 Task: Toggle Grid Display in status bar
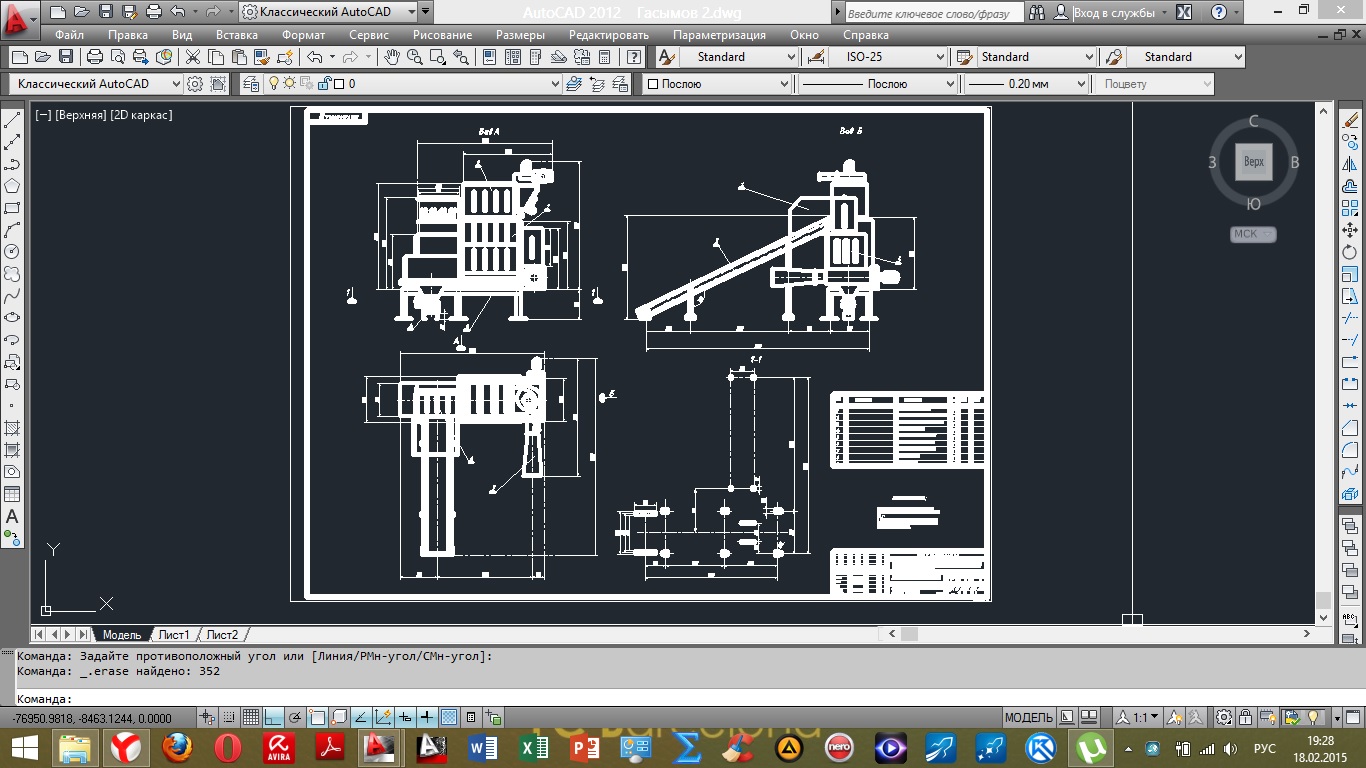pyautogui.click(x=251, y=717)
